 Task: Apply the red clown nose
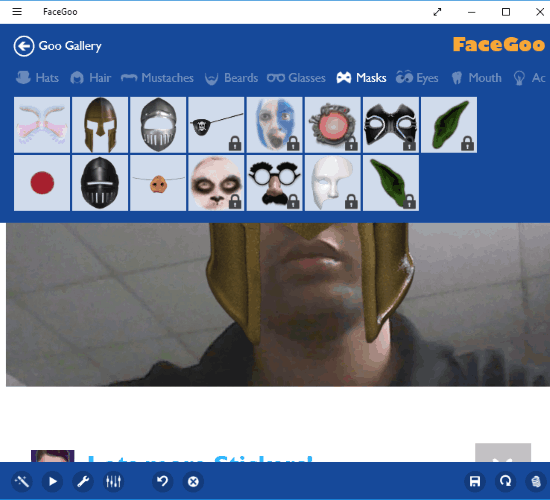click(42, 183)
